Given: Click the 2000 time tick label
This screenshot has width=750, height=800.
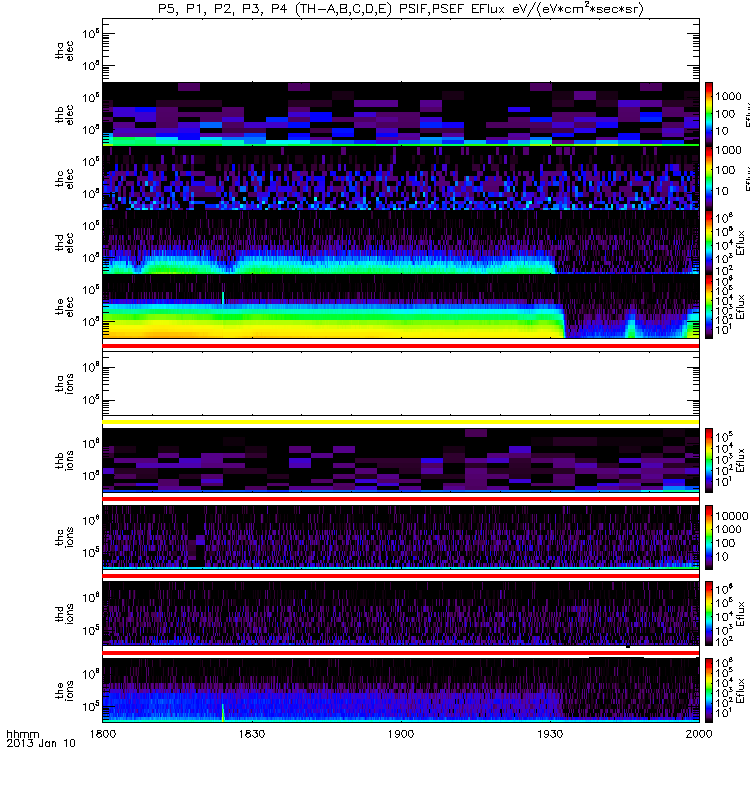Looking at the screenshot, I should point(699,734).
